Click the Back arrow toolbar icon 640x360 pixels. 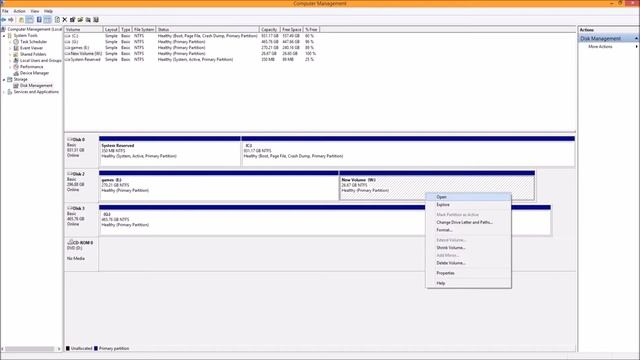pos(4,20)
